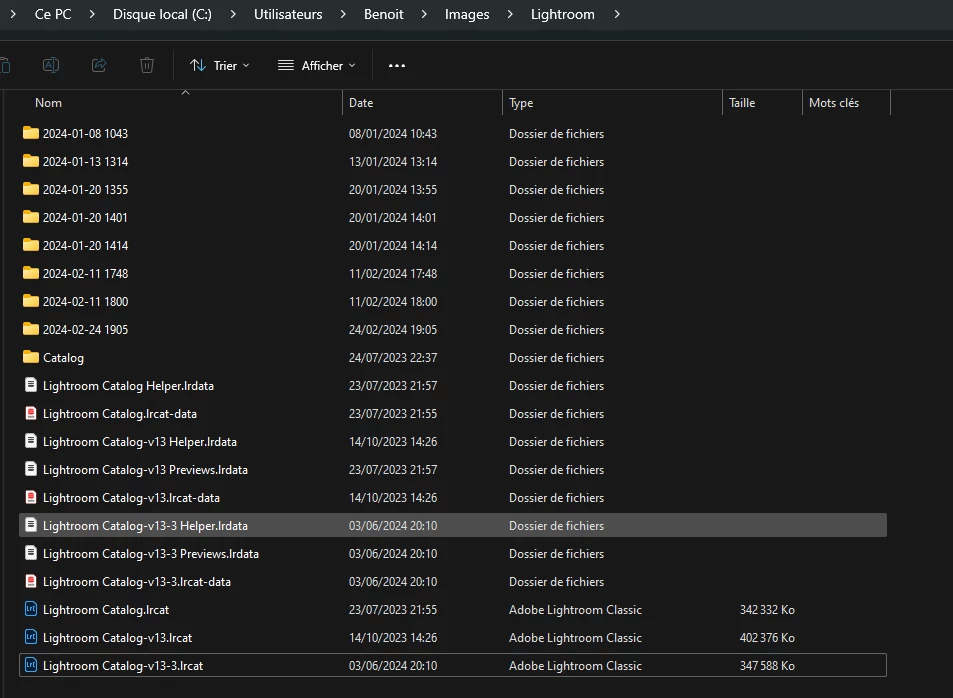Screen dimensions: 953x698
Task: Click folder icon of 2024-01-08 1043
Action: [30, 133]
